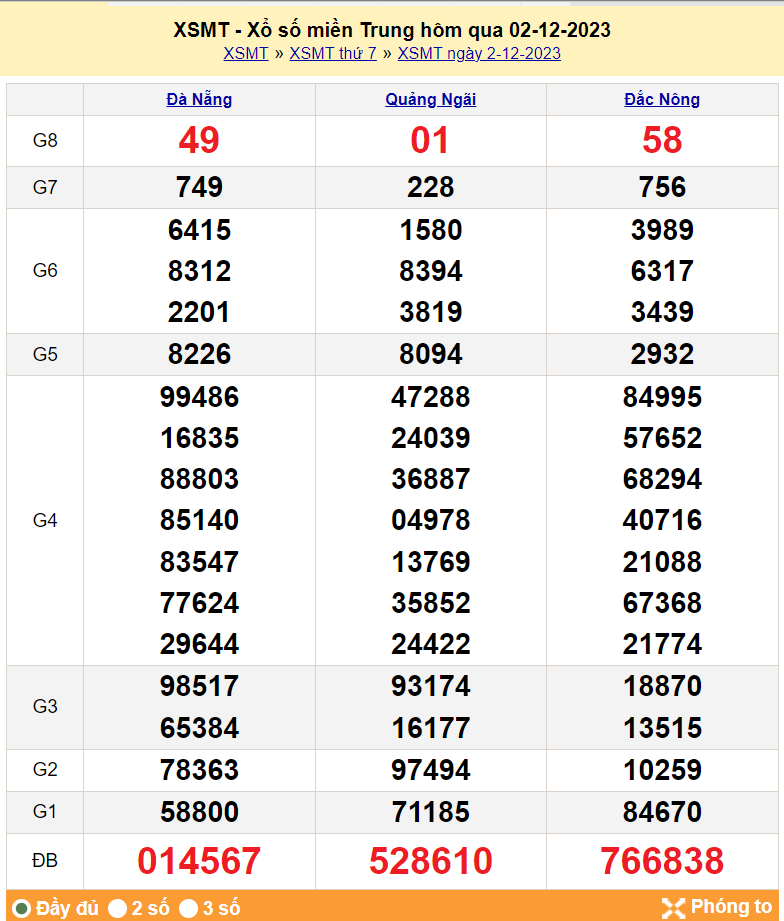
Task: Click the ĐB row label
Action: click(x=45, y=861)
